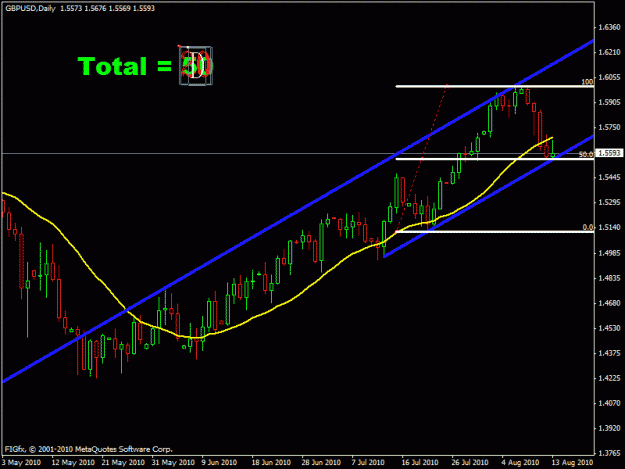
Task: Click the 1.5295 price axis label
Action: 610,202
